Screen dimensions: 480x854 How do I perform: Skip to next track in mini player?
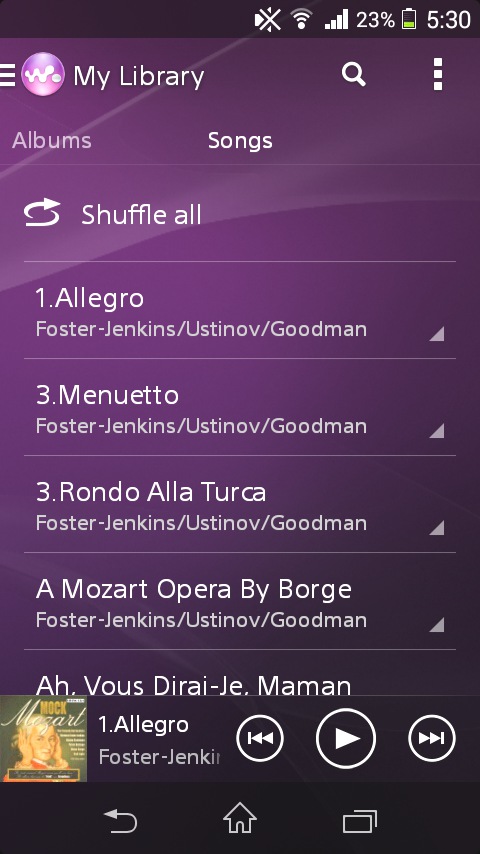click(432, 739)
